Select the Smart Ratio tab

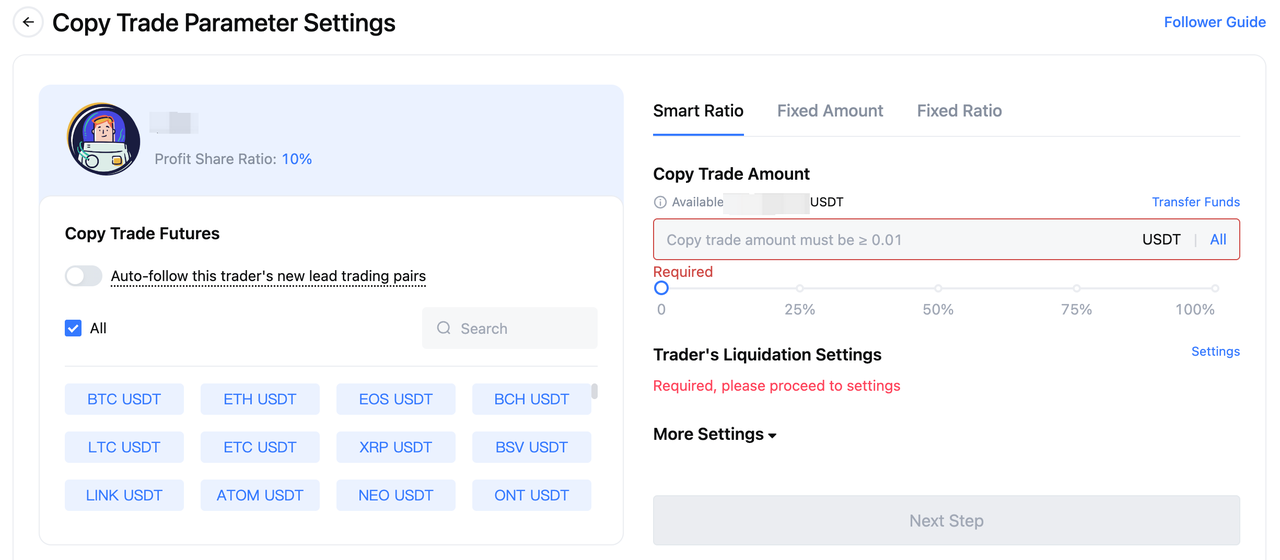tap(698, 111)
